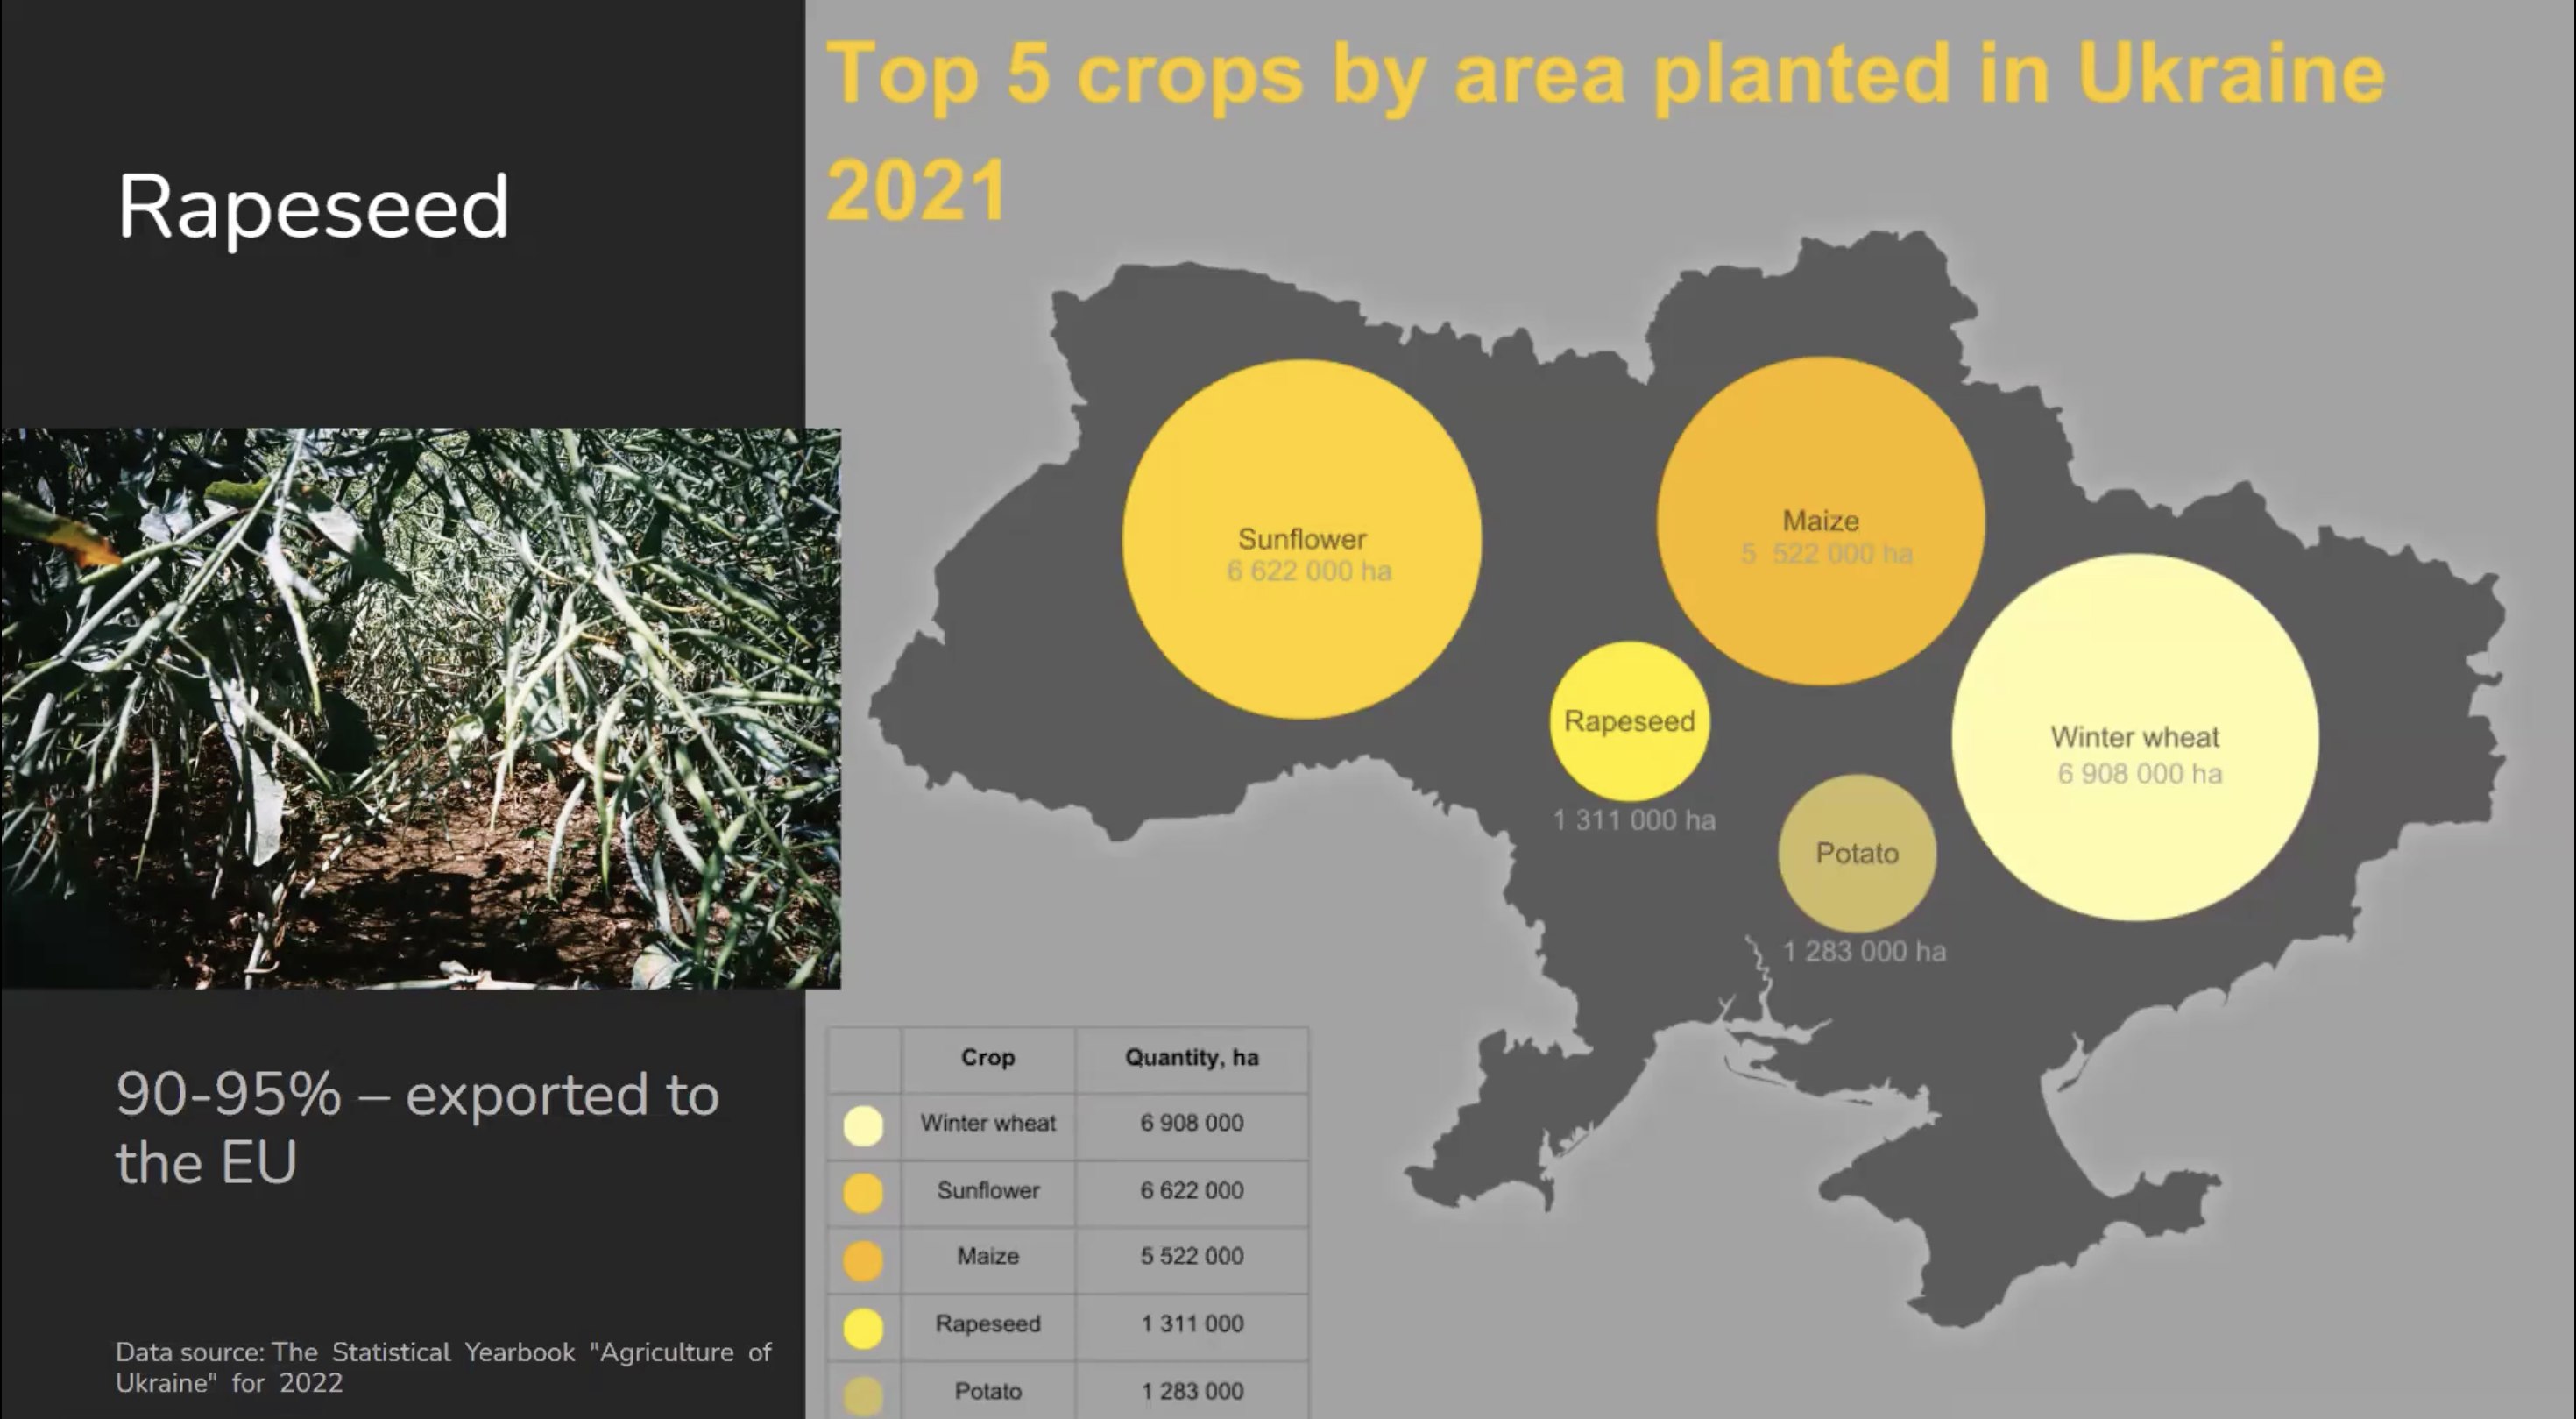Click the 'Data source' footnote text
Image resolution: width=2576 pixels, height=1419 pixels.
[x=443, y=1367]
